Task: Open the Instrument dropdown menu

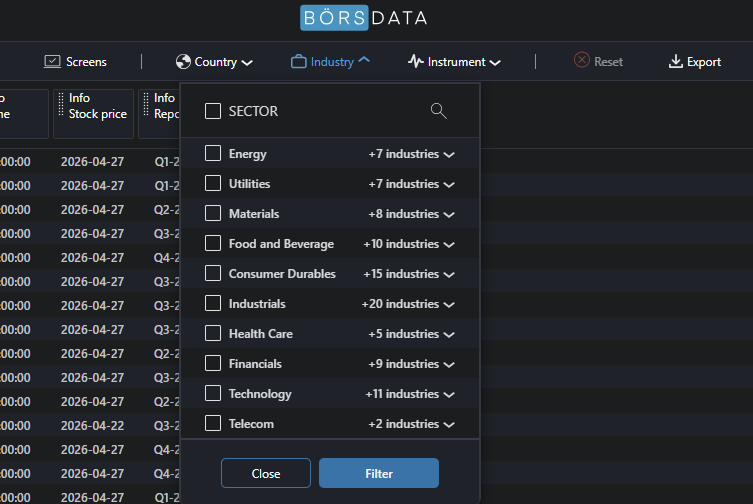Action: point(454,61)
